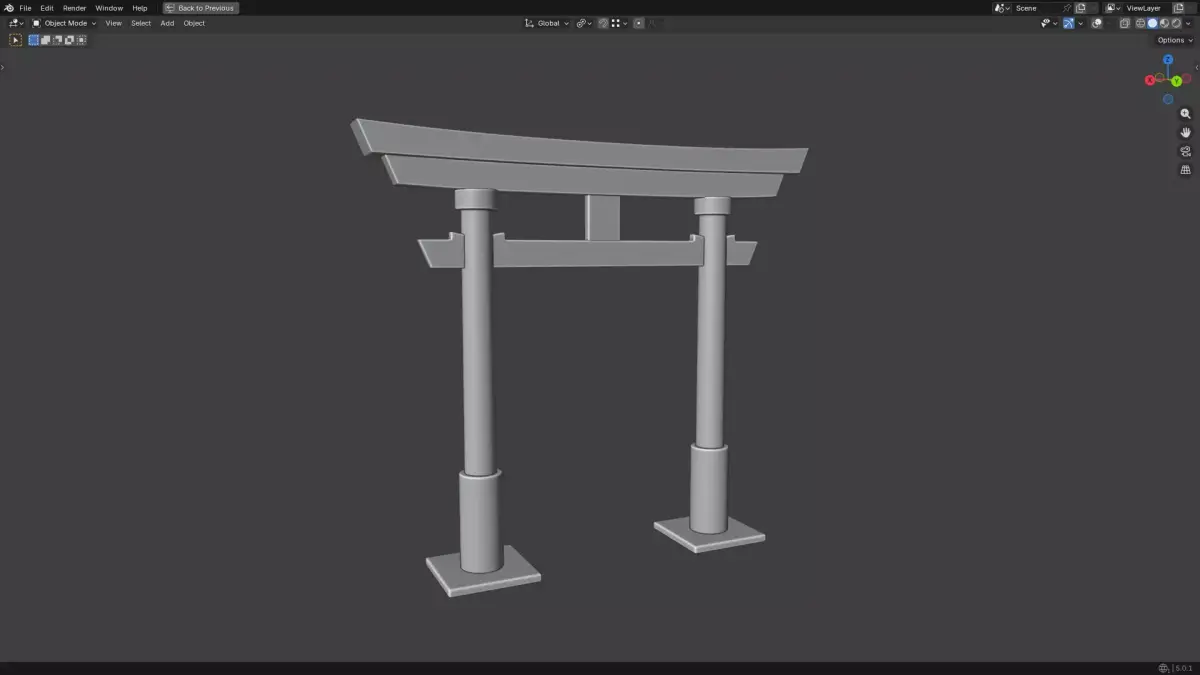The image size is (1200, 675).
Task: Click the zoom magnifier icon in viewport sidebar
Action: tap(1185, 113)
